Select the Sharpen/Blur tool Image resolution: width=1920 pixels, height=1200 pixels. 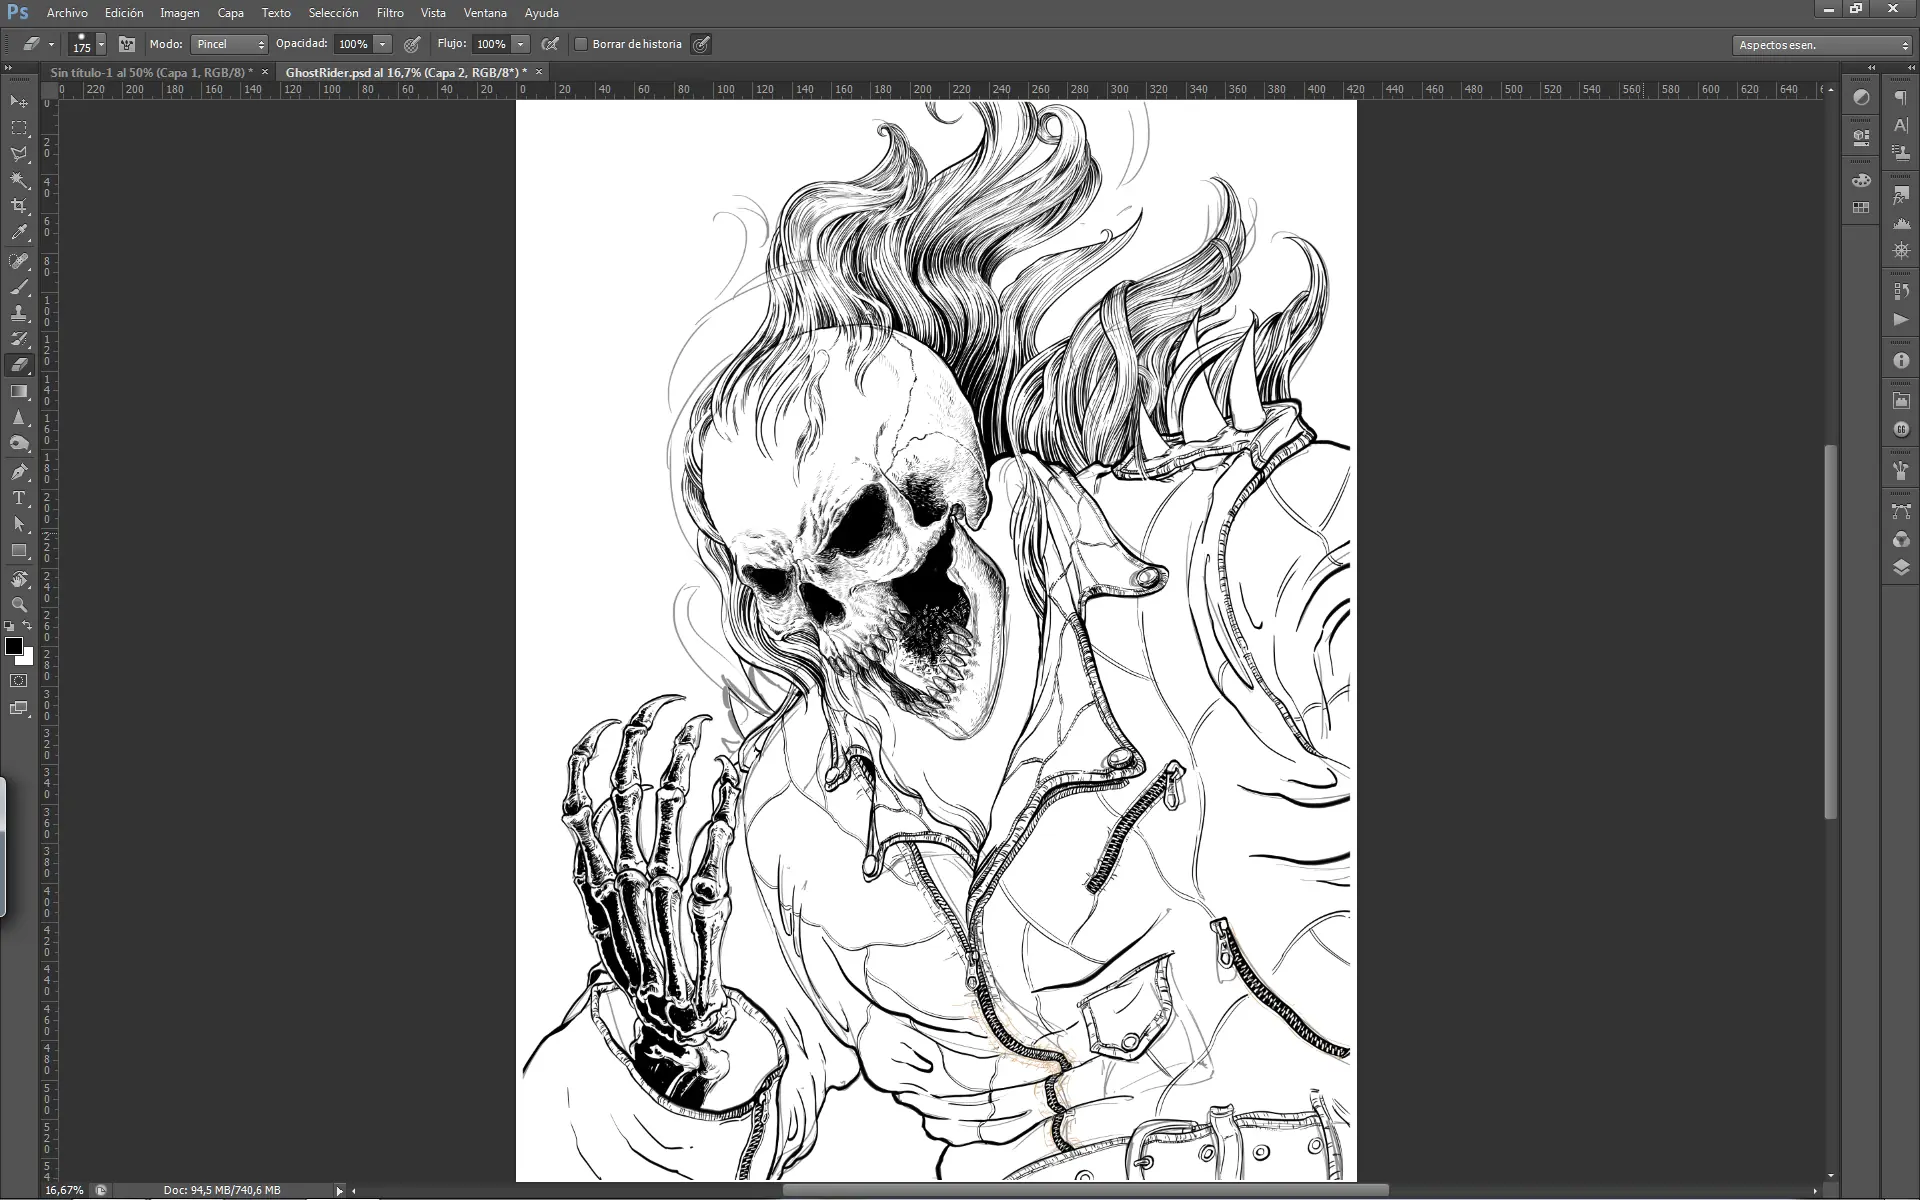coord(19,417)
